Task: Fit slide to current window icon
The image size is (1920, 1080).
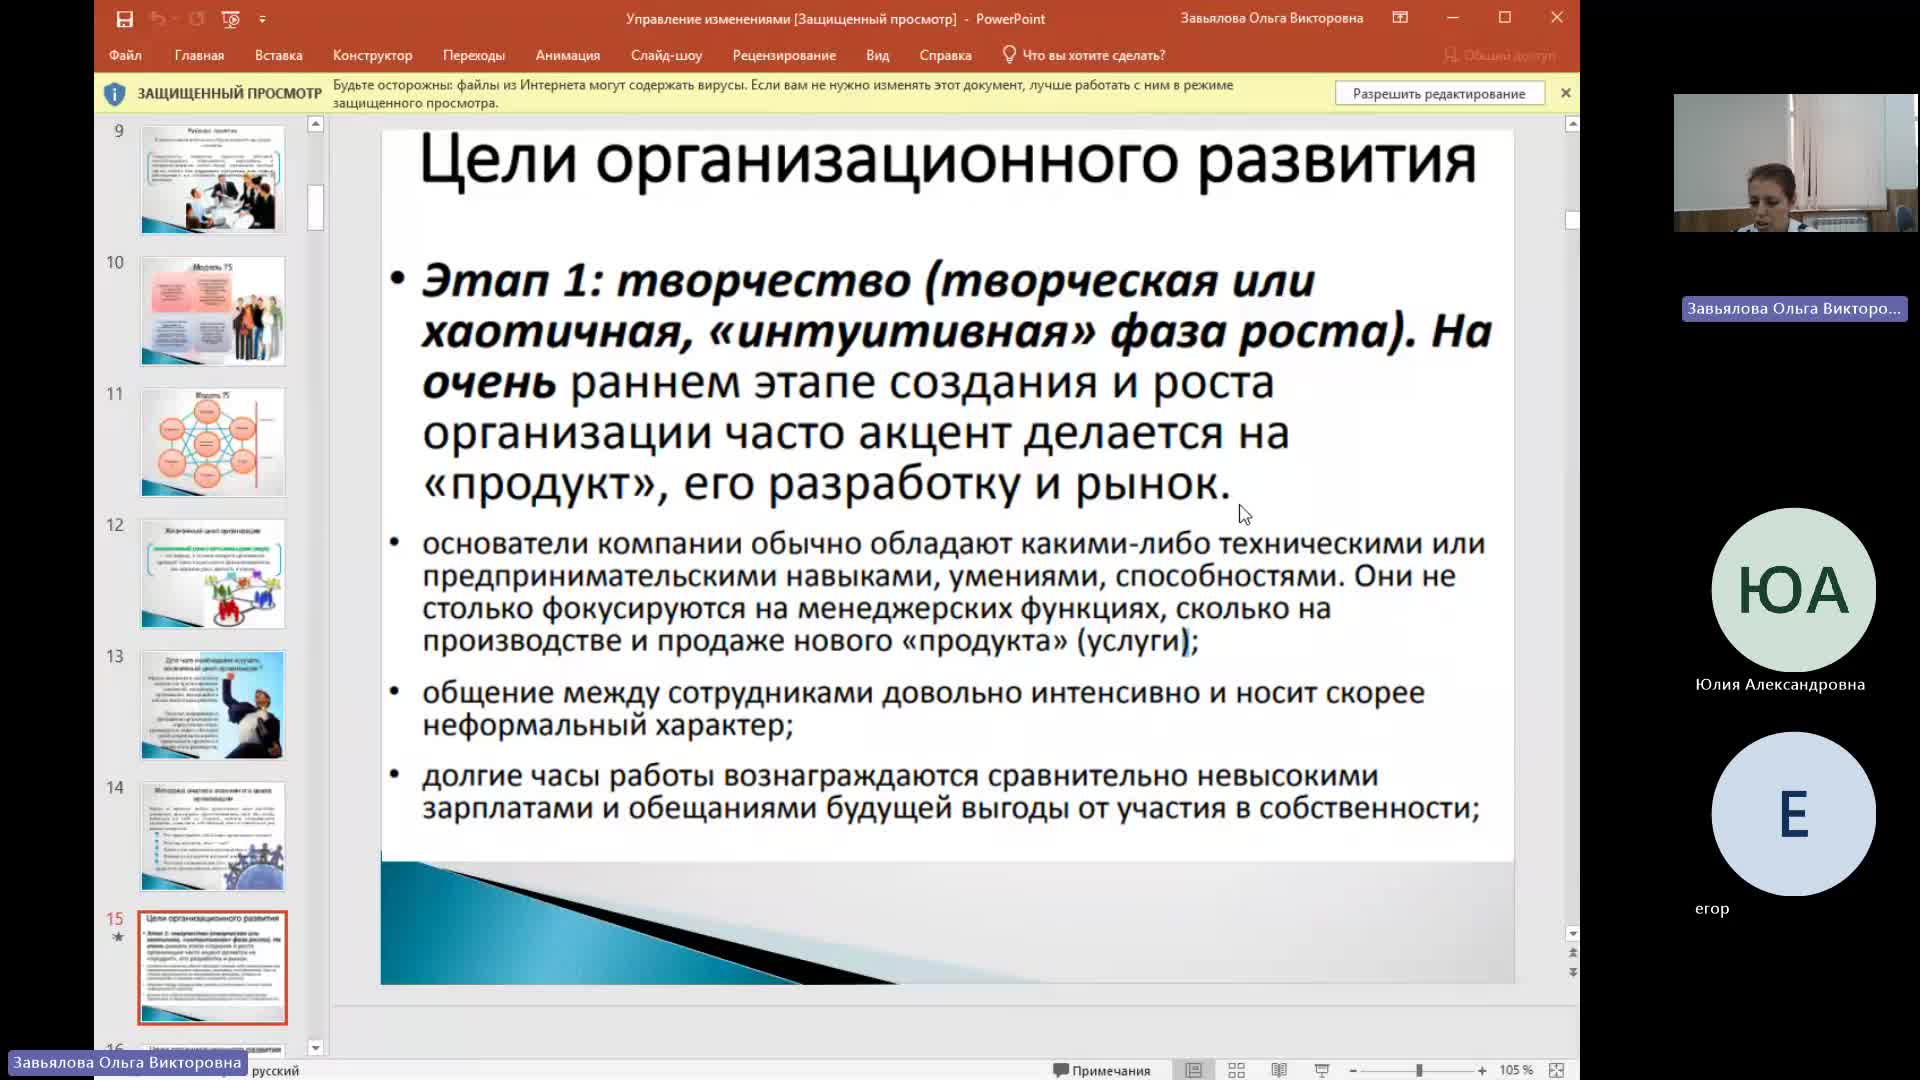Action: 1556,1070
